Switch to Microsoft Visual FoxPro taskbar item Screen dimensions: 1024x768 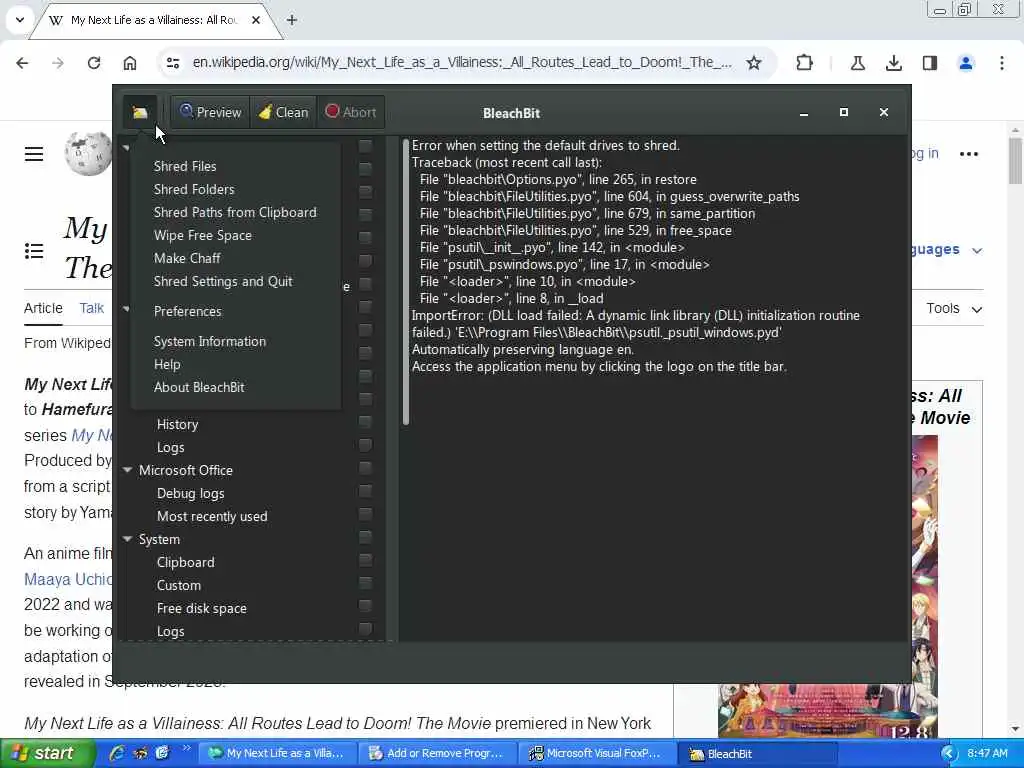[x=597, y=754]
